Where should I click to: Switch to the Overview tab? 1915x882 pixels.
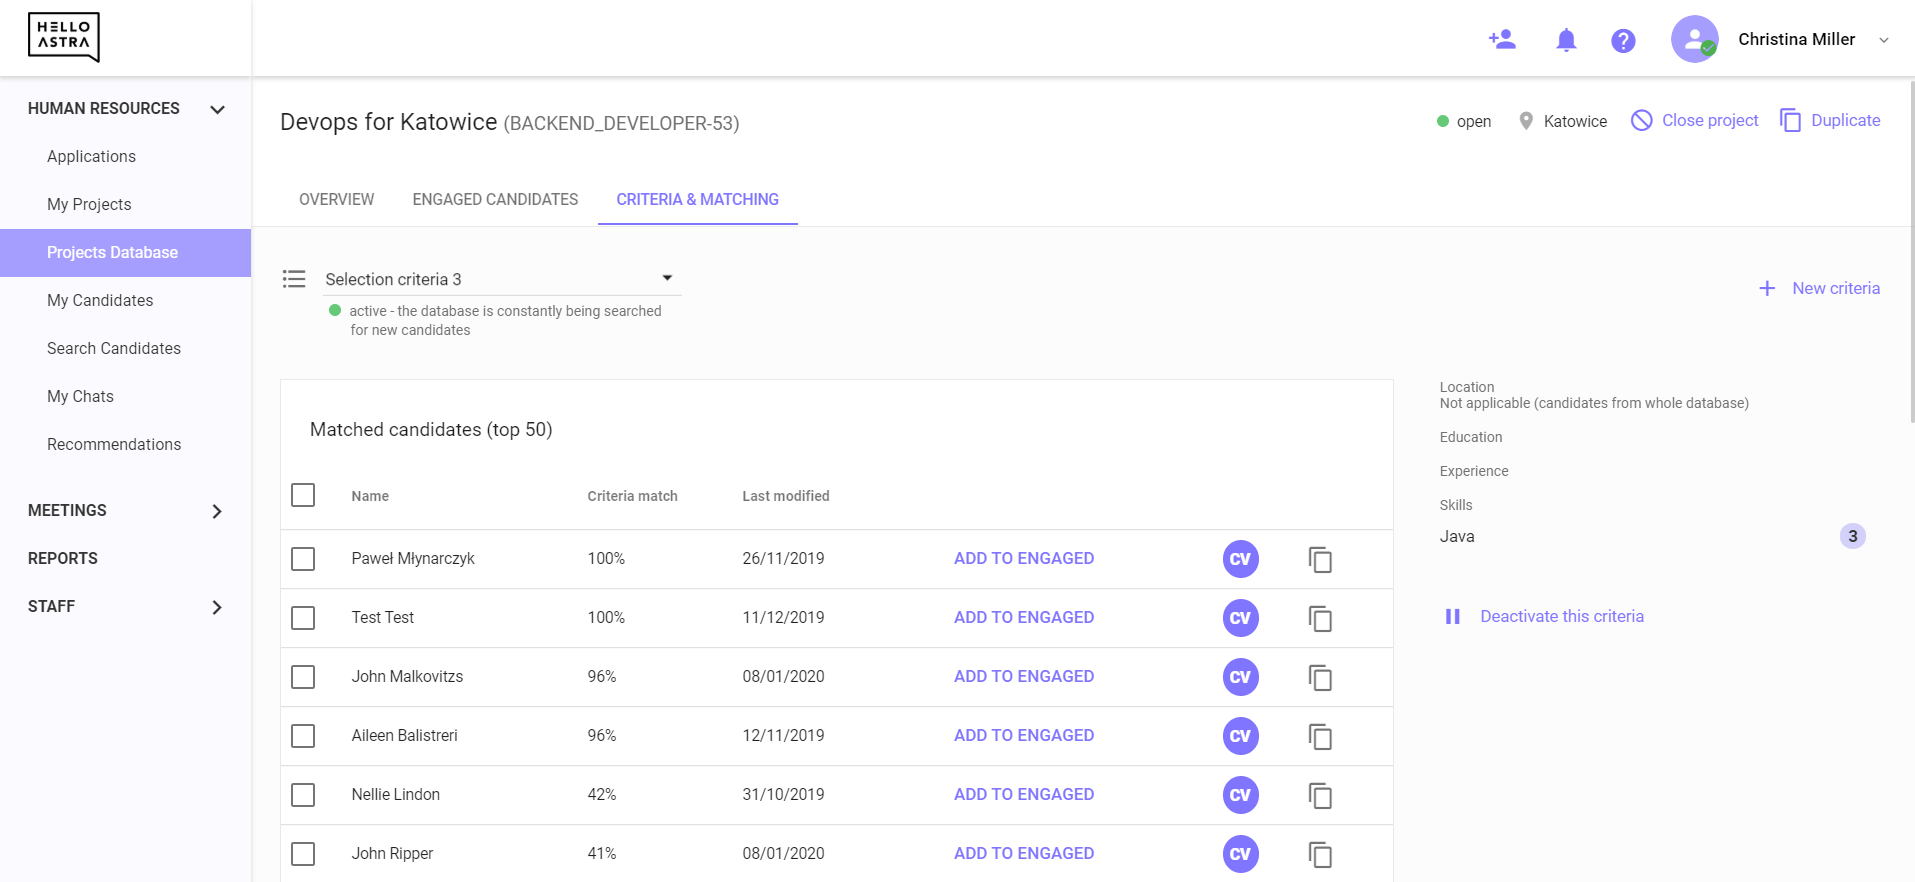click(337, 199)
